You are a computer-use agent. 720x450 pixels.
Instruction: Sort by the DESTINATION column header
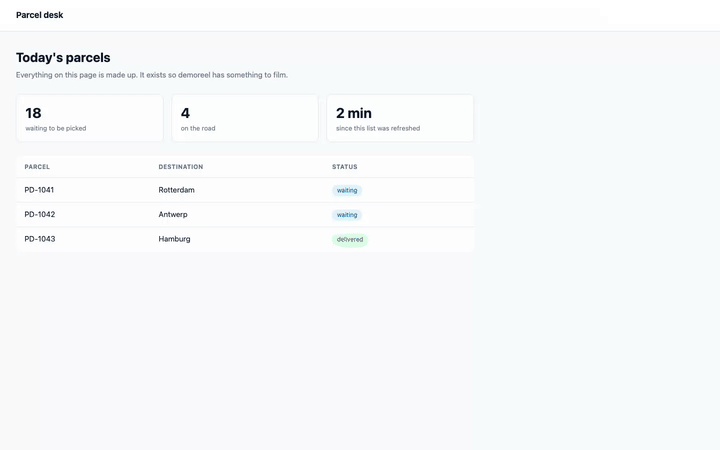pyautogui.click(x=181, y=167)
